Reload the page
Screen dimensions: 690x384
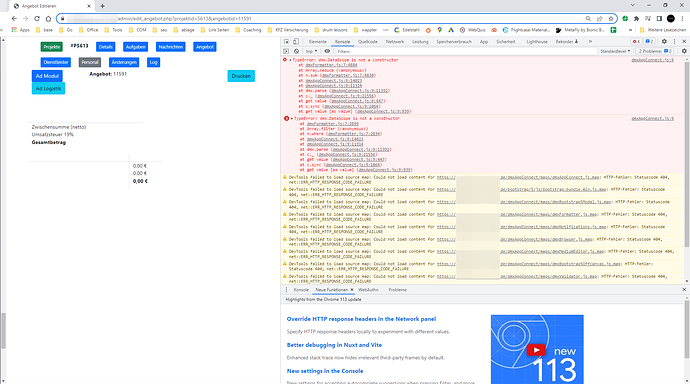(x=37, y=18)
